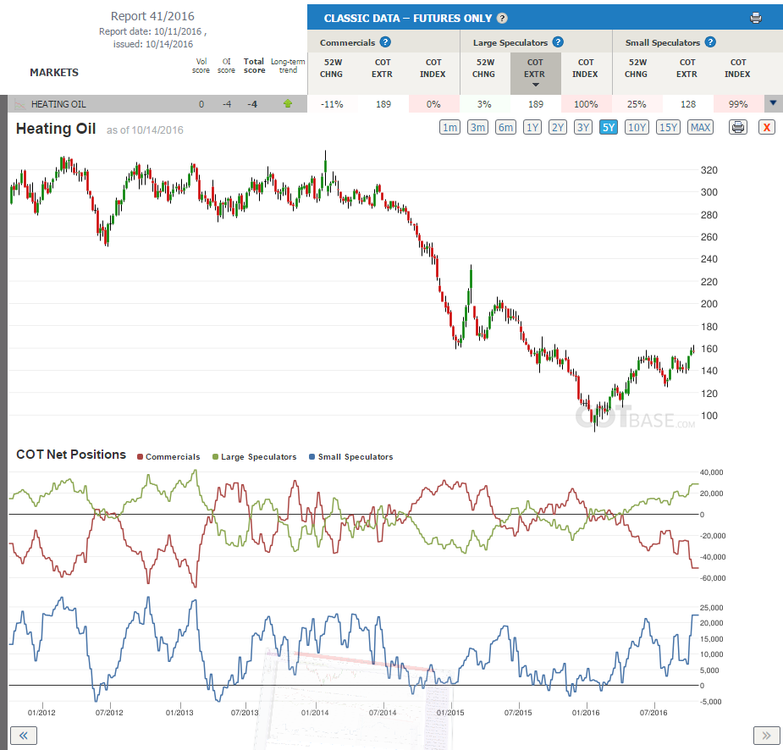783x750 pixels.
Task: Click the Heating Oil chart title
Action: [x=55, y=129]
